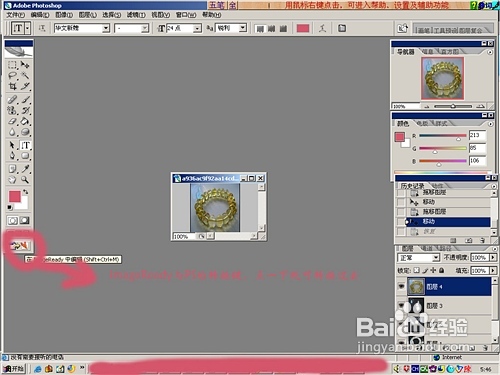Viewport: 500px width, 375px height.
Task: Open the layer fill slider arrow
Action: (493, 270)
